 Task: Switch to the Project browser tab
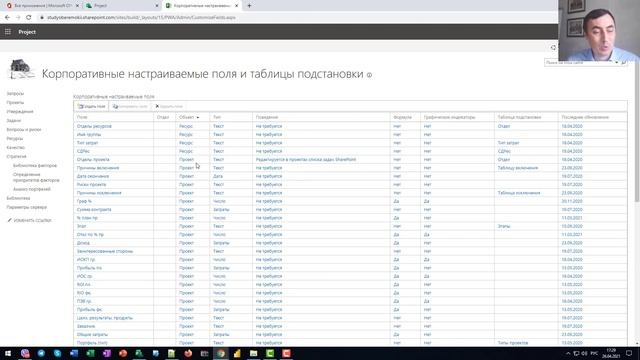(x=121, y=6)
